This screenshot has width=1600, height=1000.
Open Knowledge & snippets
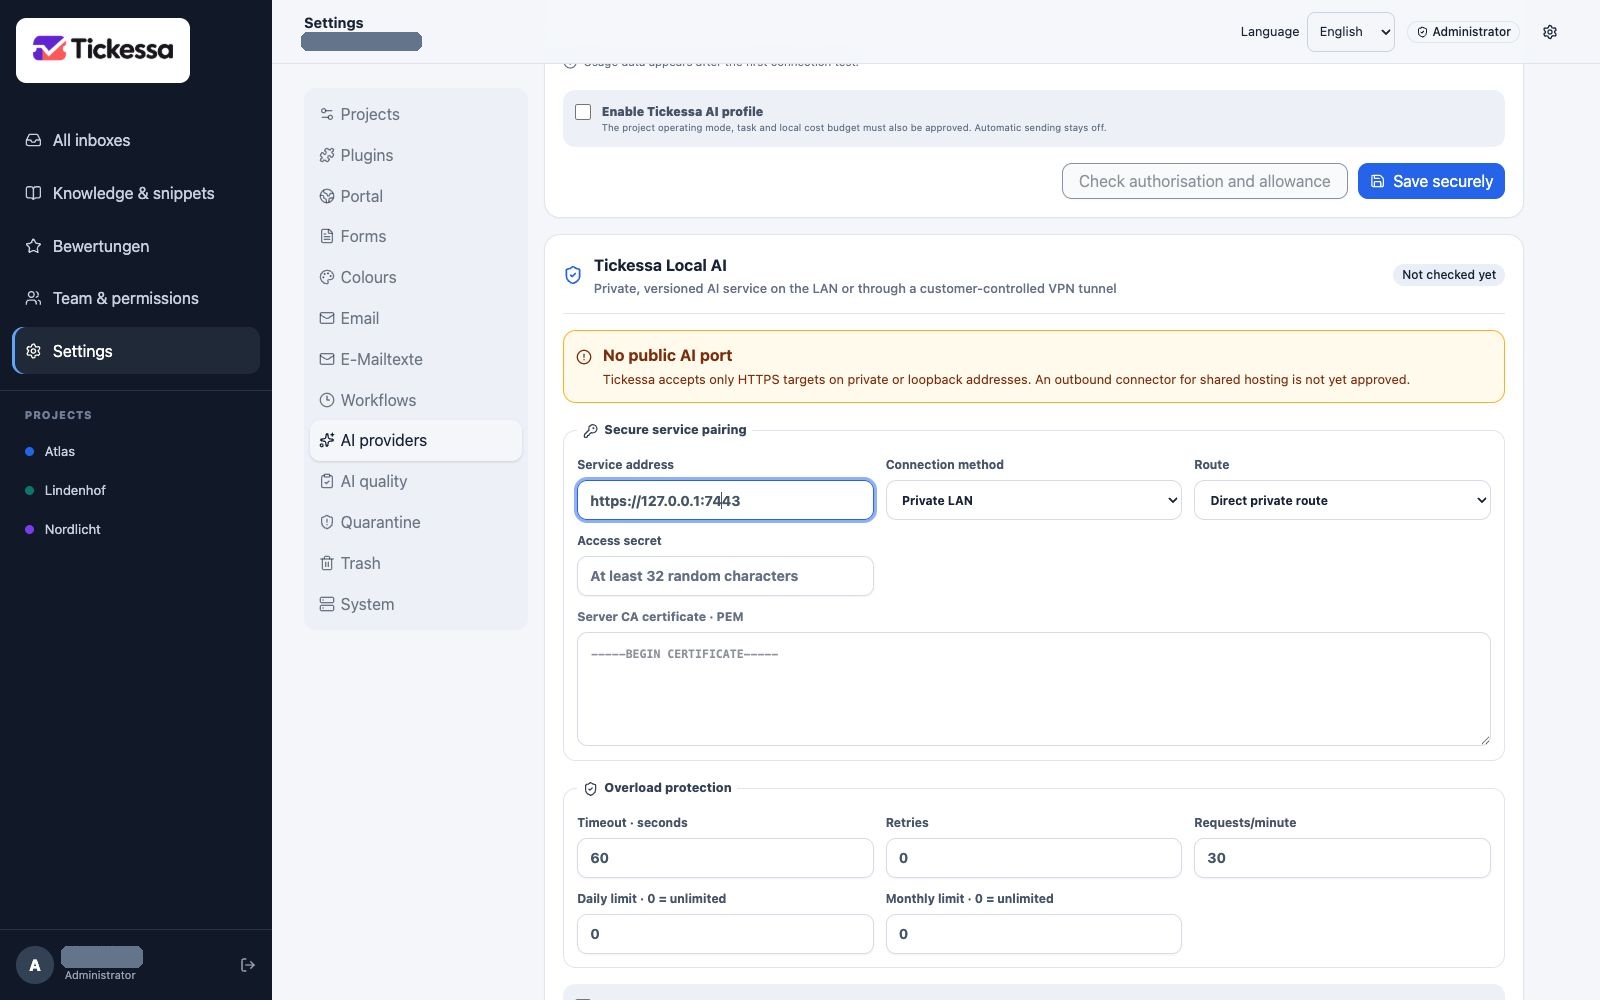pyautogui.click(x=136, y=193)
